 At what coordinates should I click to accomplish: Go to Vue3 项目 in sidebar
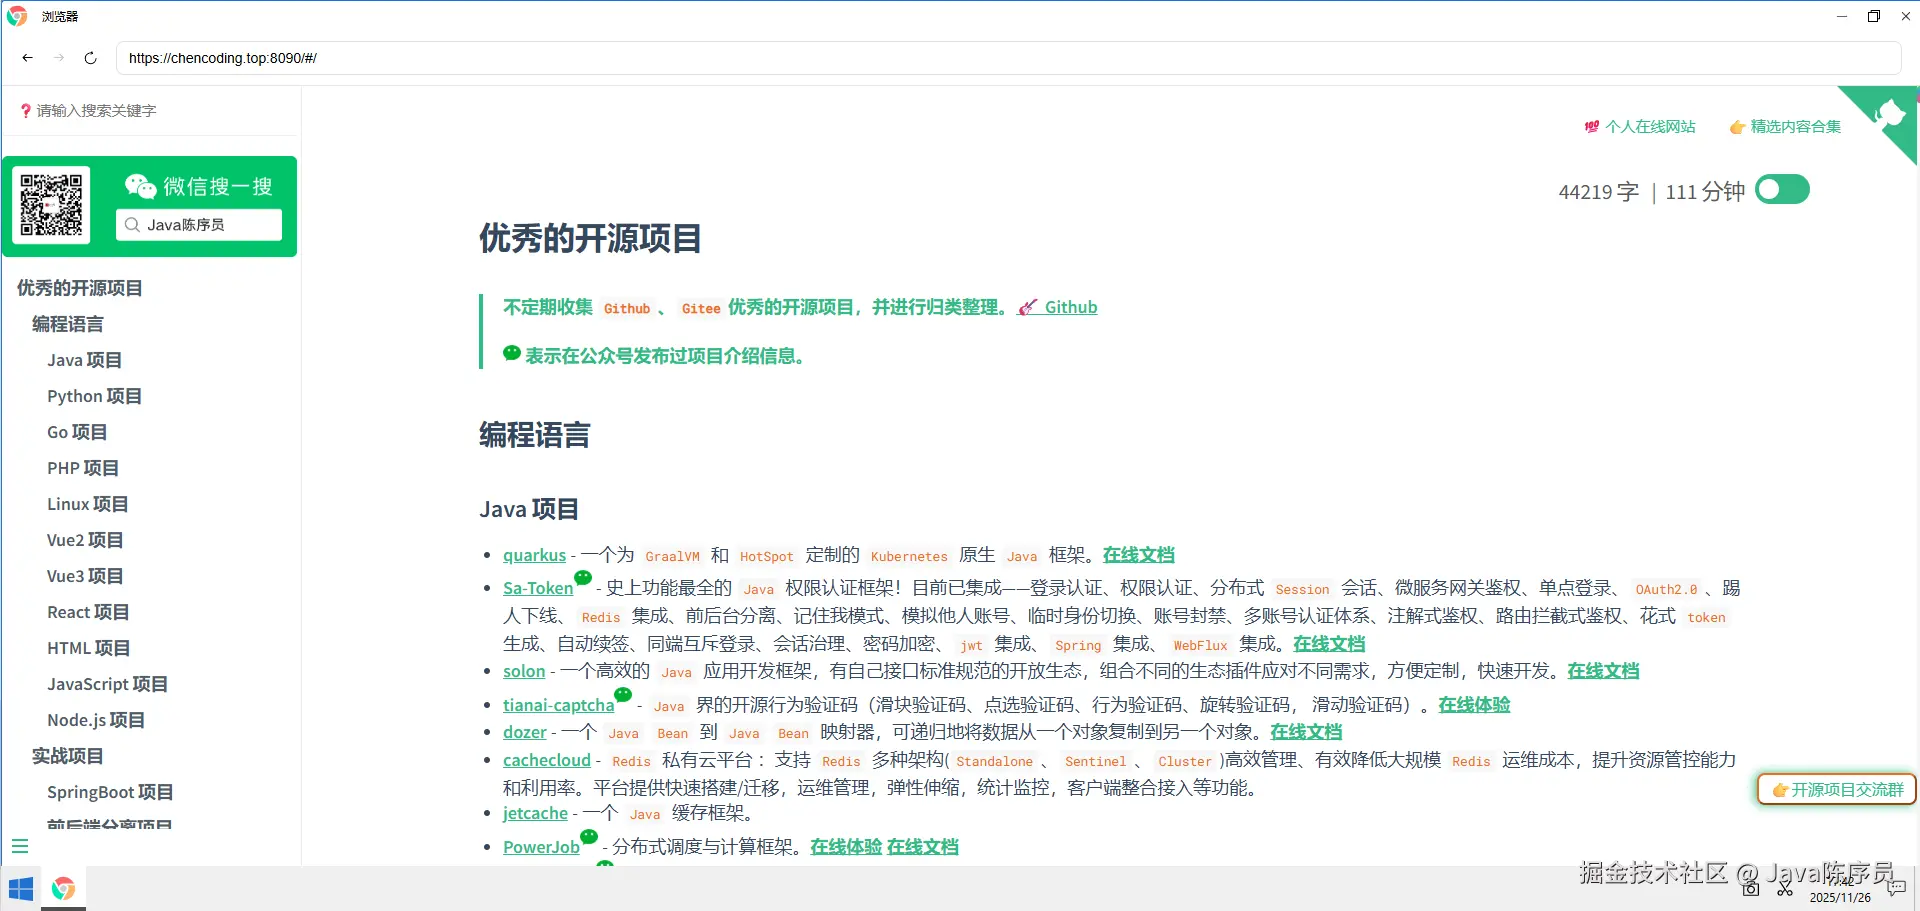click(x=85, y=576)
